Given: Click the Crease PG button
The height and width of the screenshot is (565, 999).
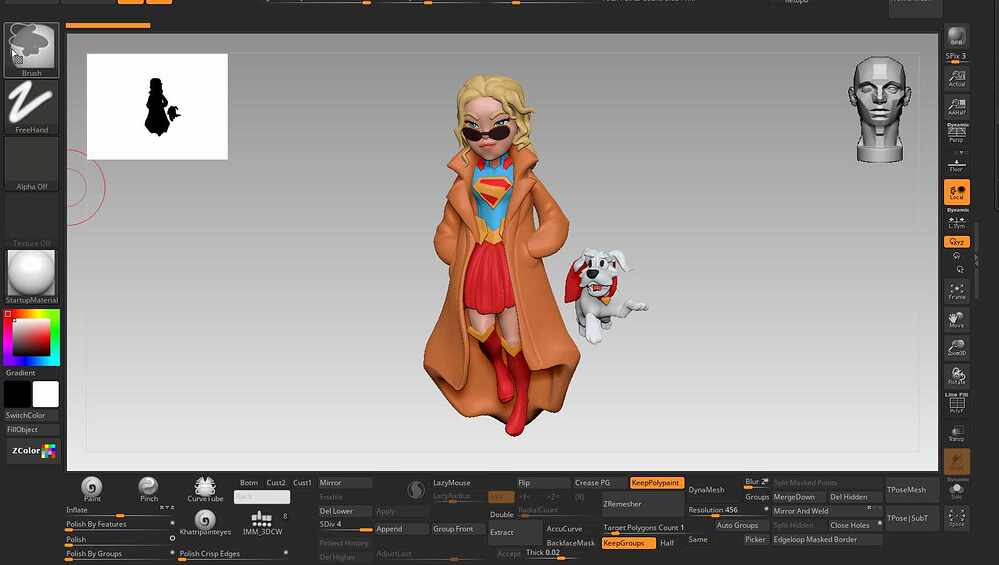Looking at the screenshot, I should [x=600, y=483].
